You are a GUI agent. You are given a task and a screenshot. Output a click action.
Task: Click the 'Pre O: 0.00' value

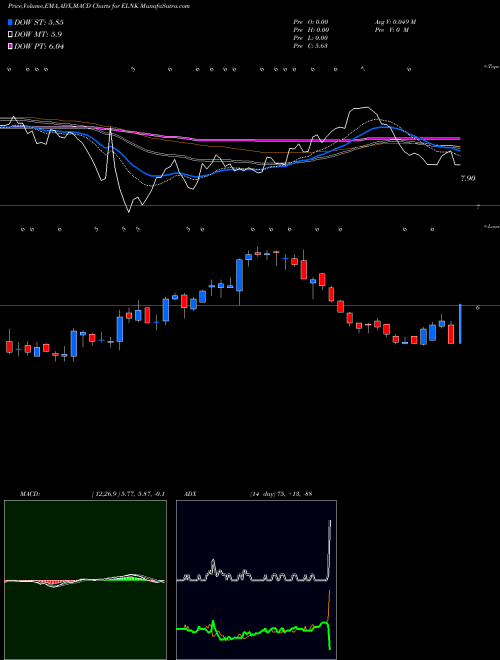311,22
